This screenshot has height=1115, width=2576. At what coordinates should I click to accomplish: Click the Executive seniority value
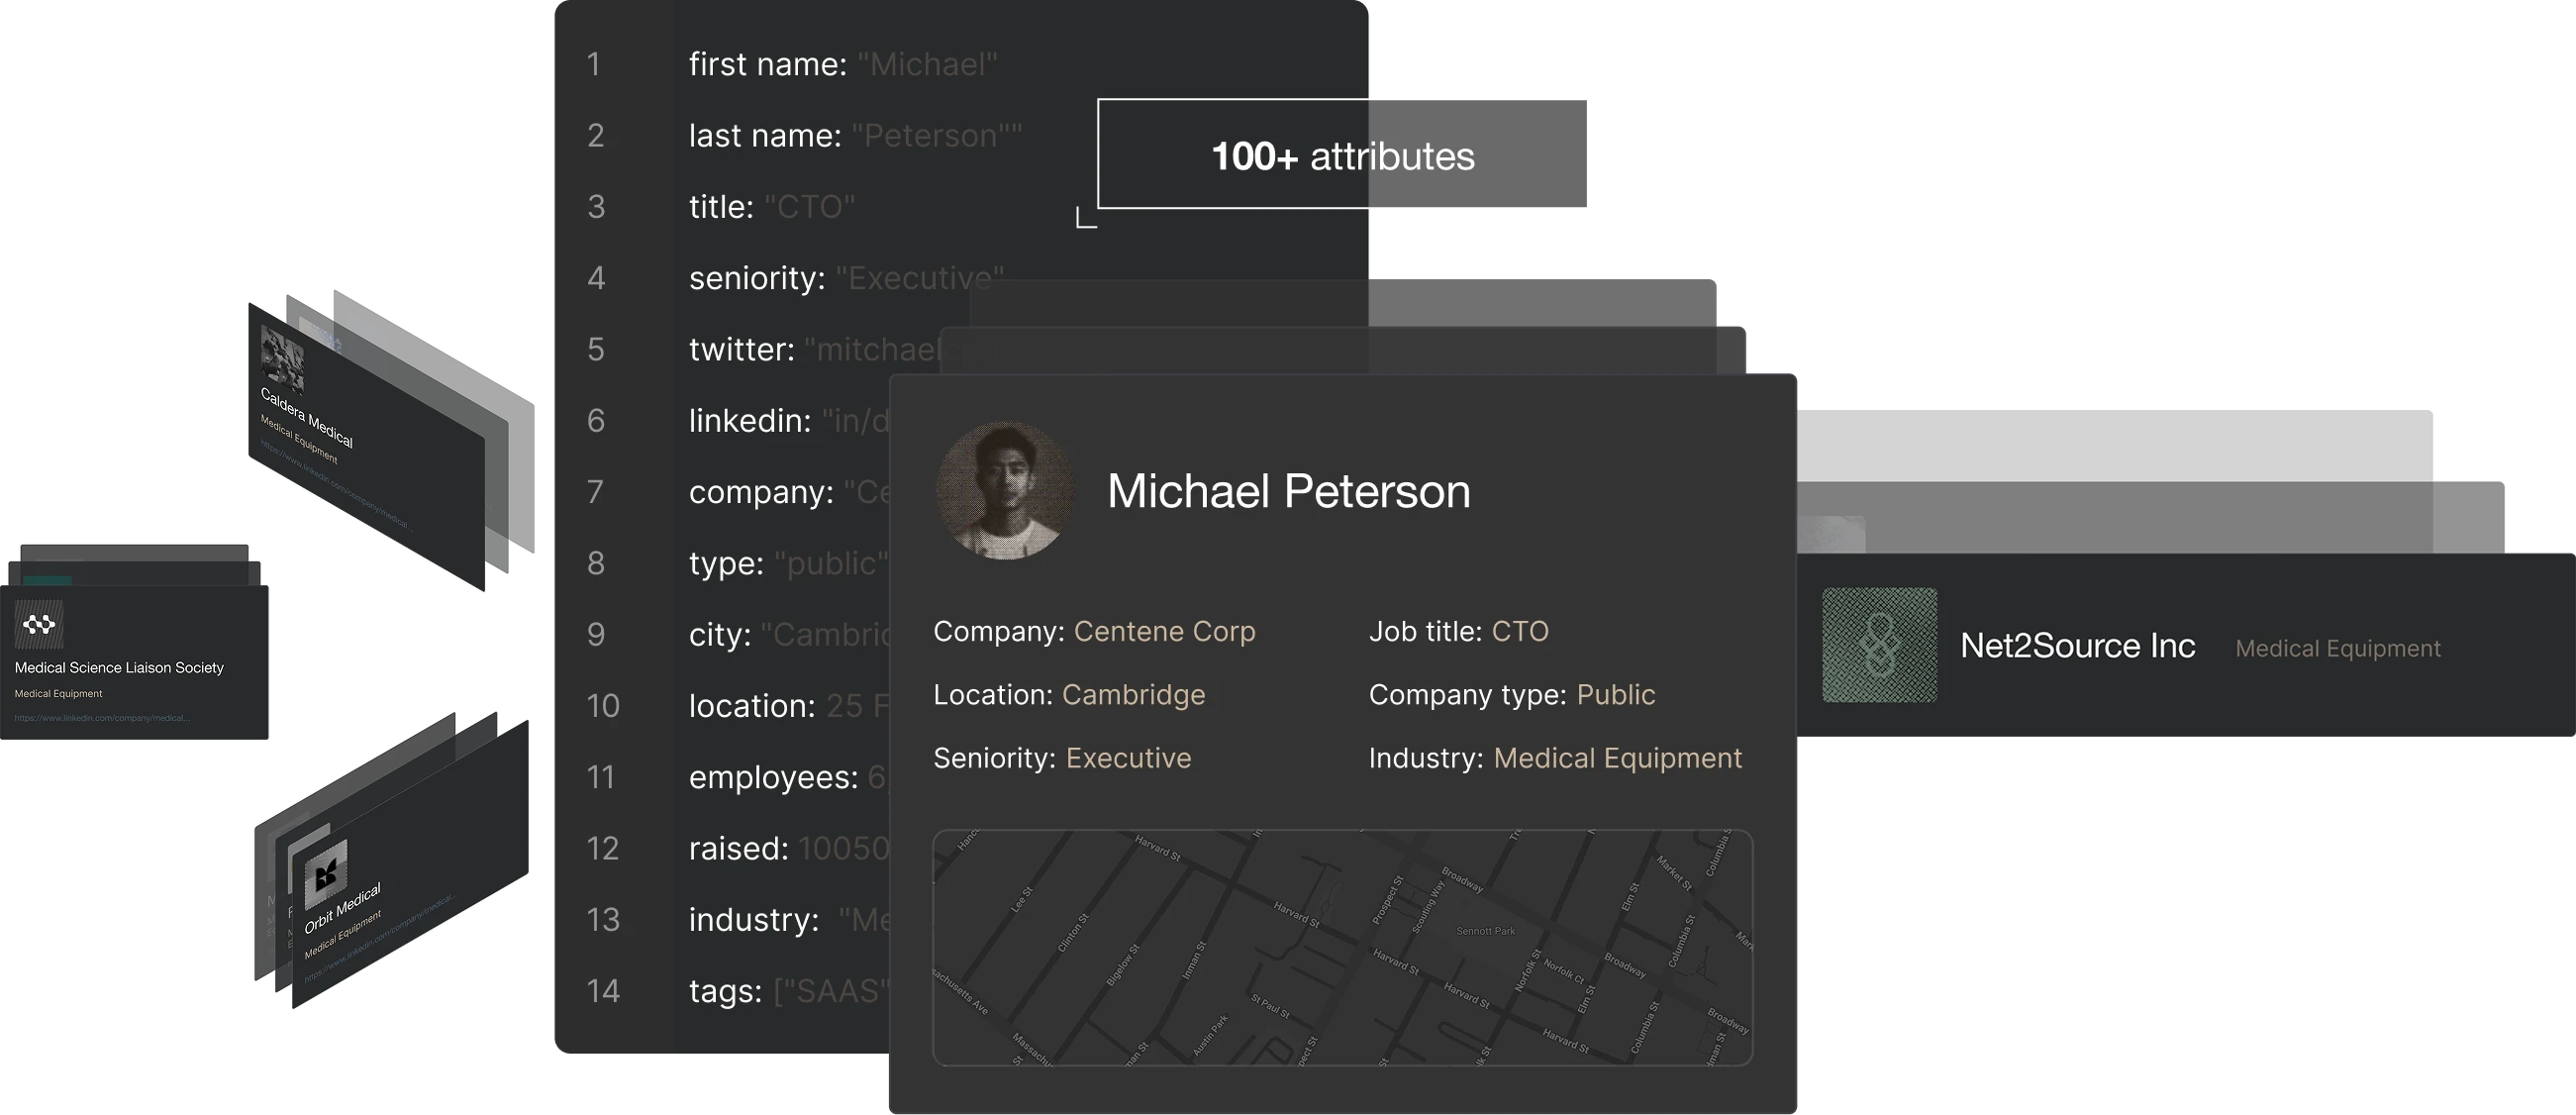pyautogui.click(x=1128, y=758)
